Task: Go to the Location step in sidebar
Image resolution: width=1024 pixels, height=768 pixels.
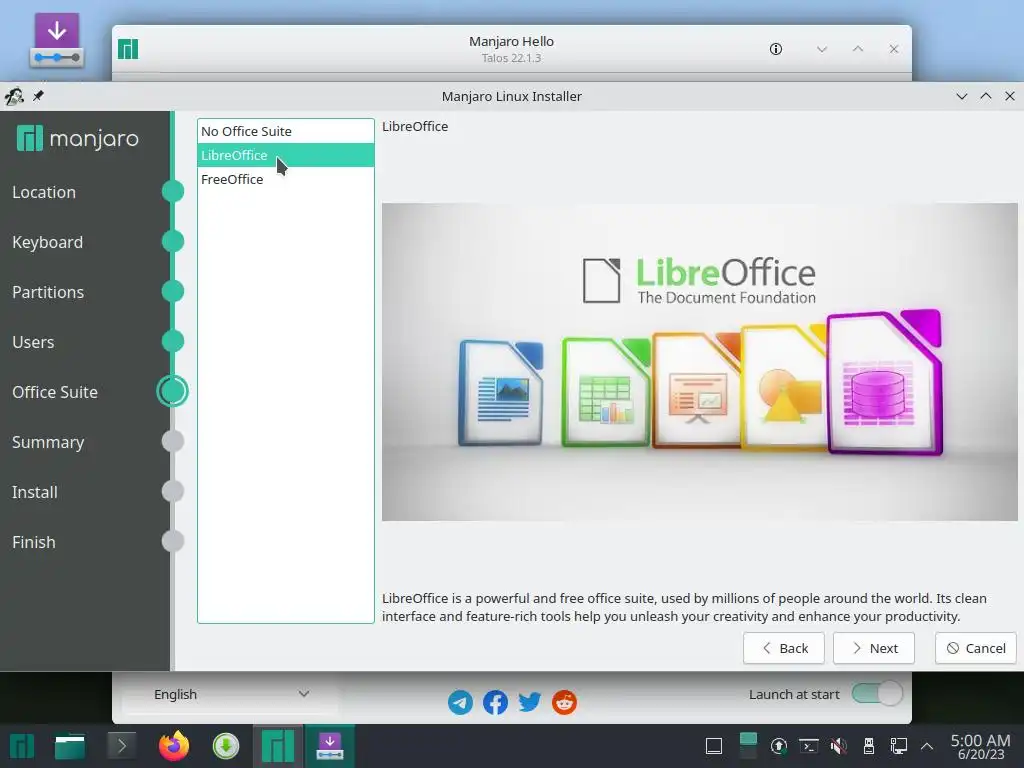Action: point(44,192)
